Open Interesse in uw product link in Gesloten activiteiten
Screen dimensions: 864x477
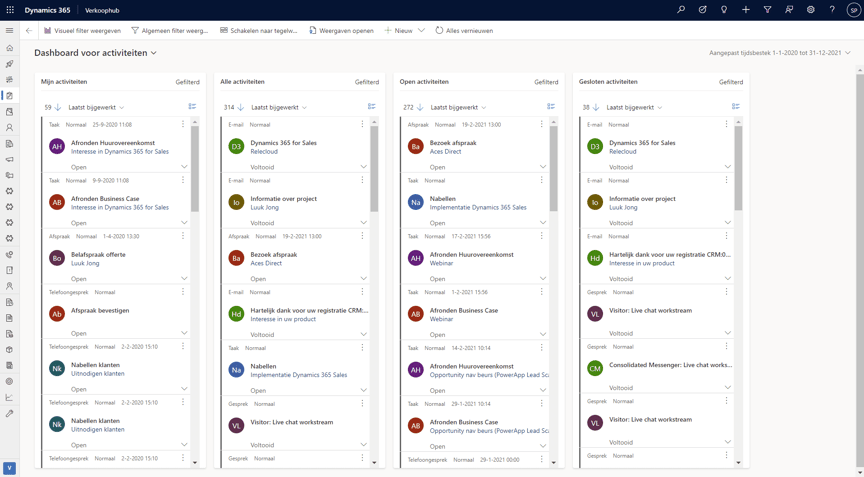pos(642,263)
